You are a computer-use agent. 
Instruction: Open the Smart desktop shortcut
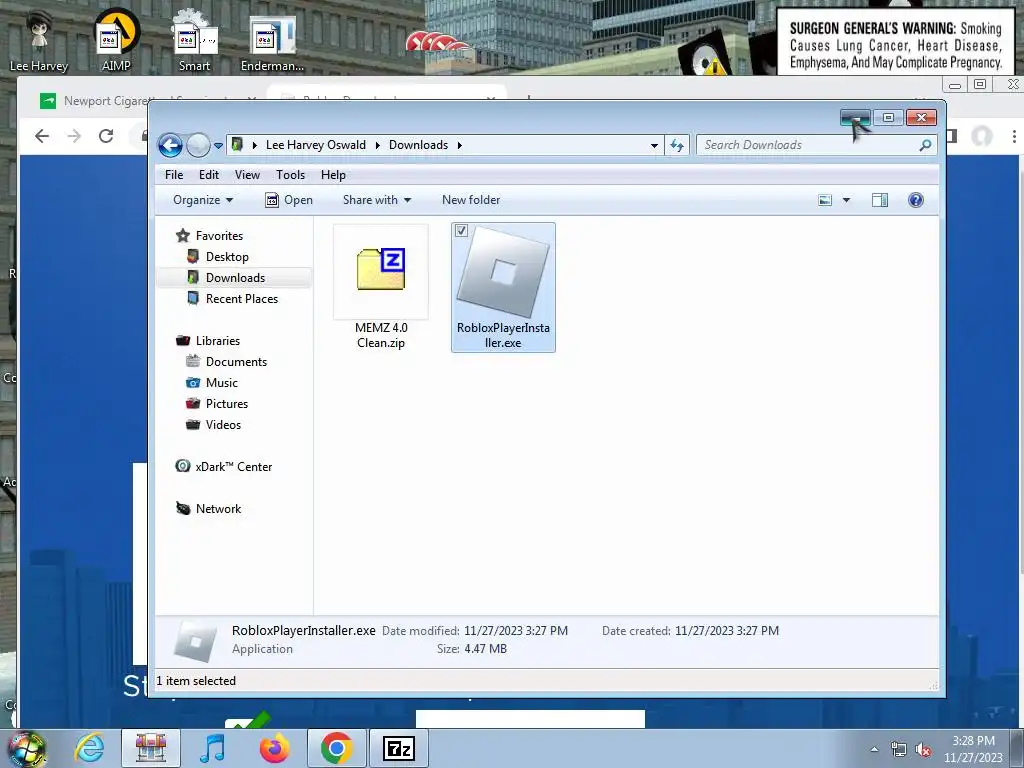(x=195, y=41)
